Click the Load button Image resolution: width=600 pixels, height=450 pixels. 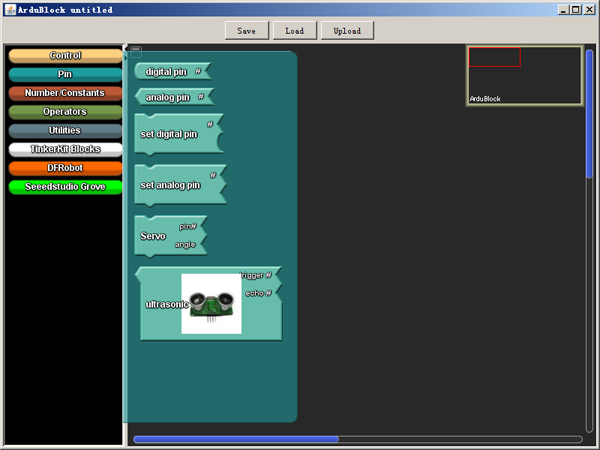(x=295, y=31)
